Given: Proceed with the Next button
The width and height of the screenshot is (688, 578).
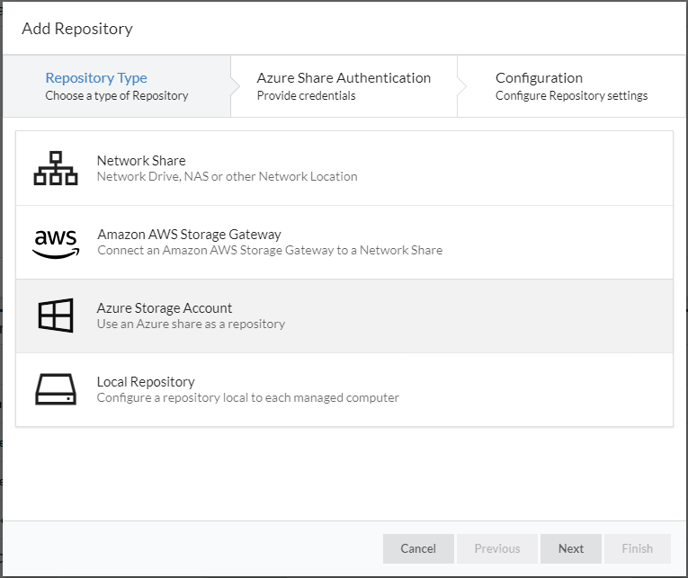Looking at the screenshot, I should click(x=571, y=549).
